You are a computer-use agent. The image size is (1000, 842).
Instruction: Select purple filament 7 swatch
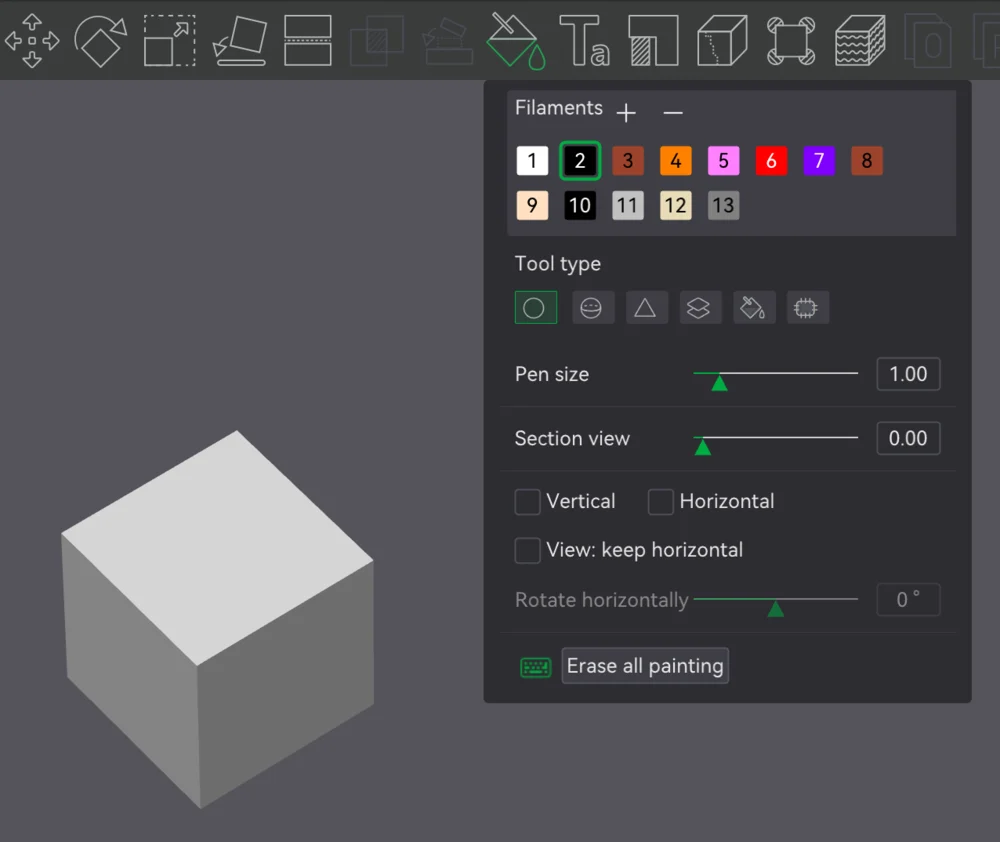coord(819,161)
